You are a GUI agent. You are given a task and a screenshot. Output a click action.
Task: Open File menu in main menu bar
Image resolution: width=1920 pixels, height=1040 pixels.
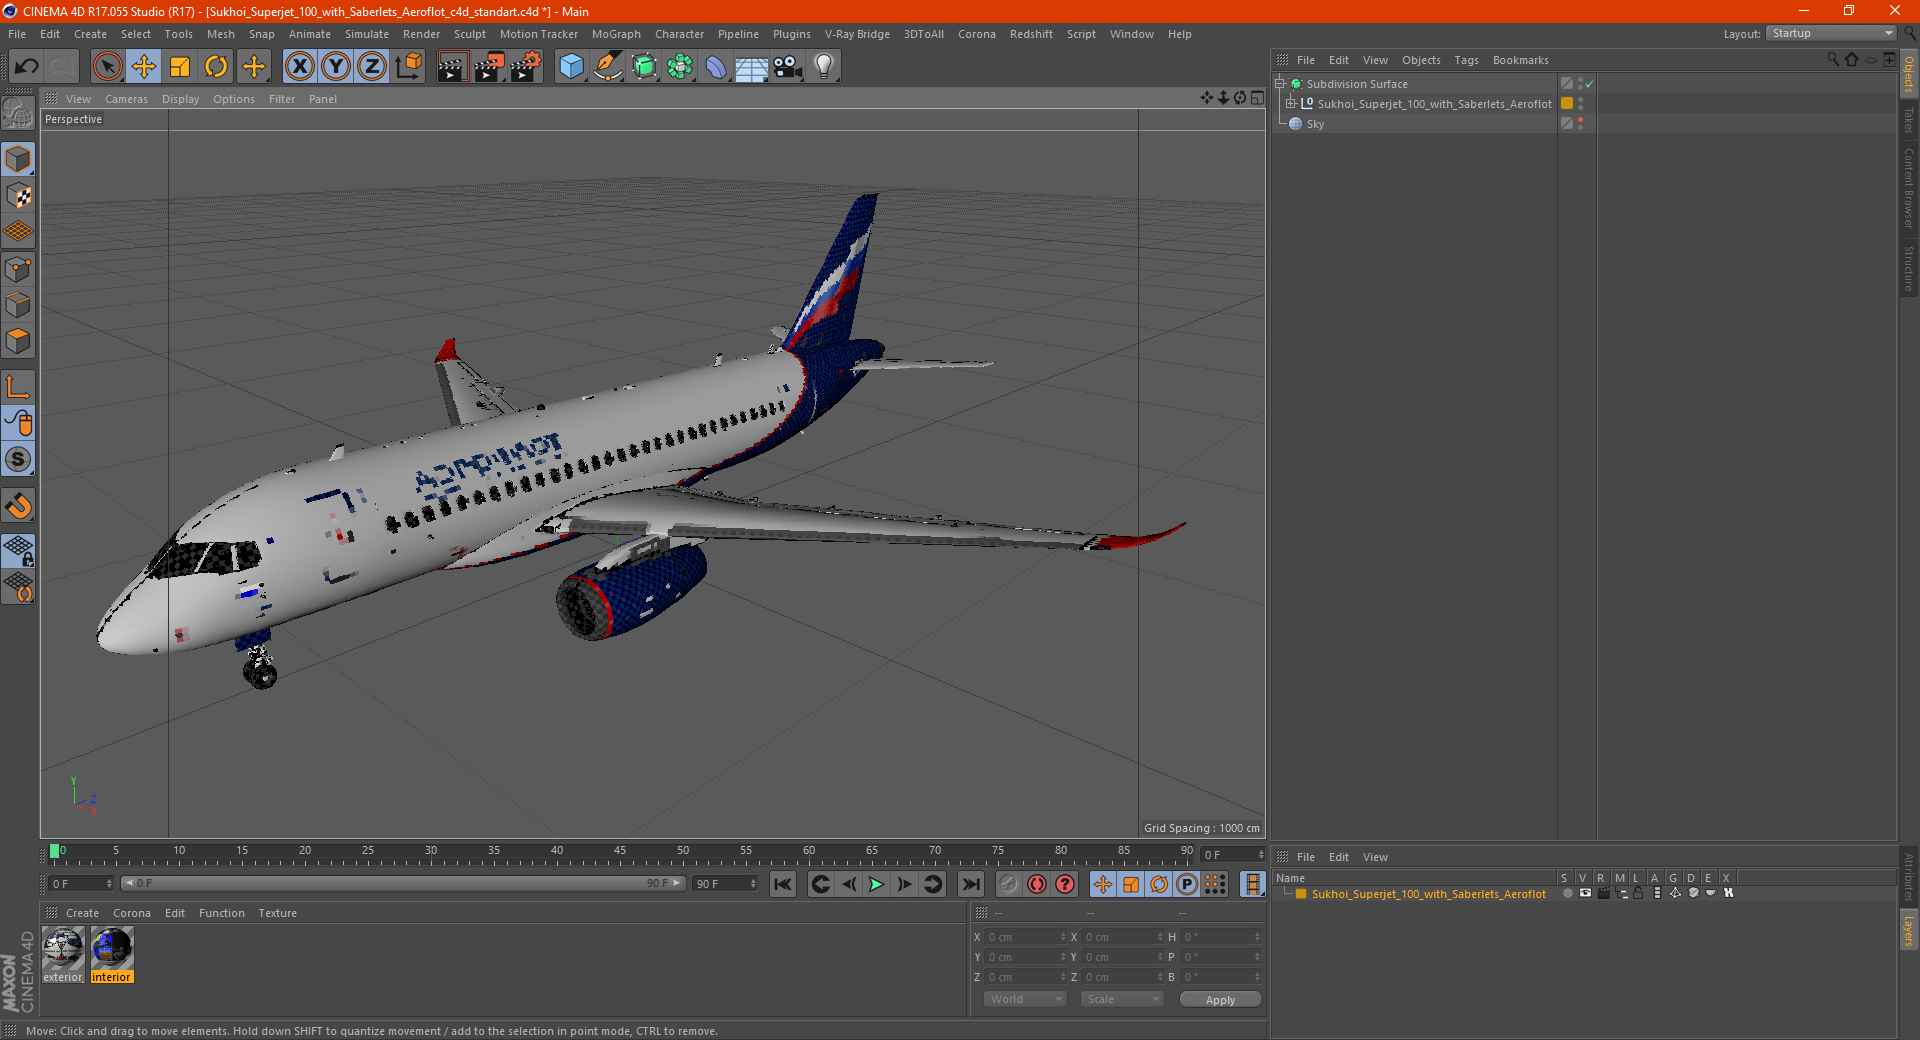coord(17,34)
